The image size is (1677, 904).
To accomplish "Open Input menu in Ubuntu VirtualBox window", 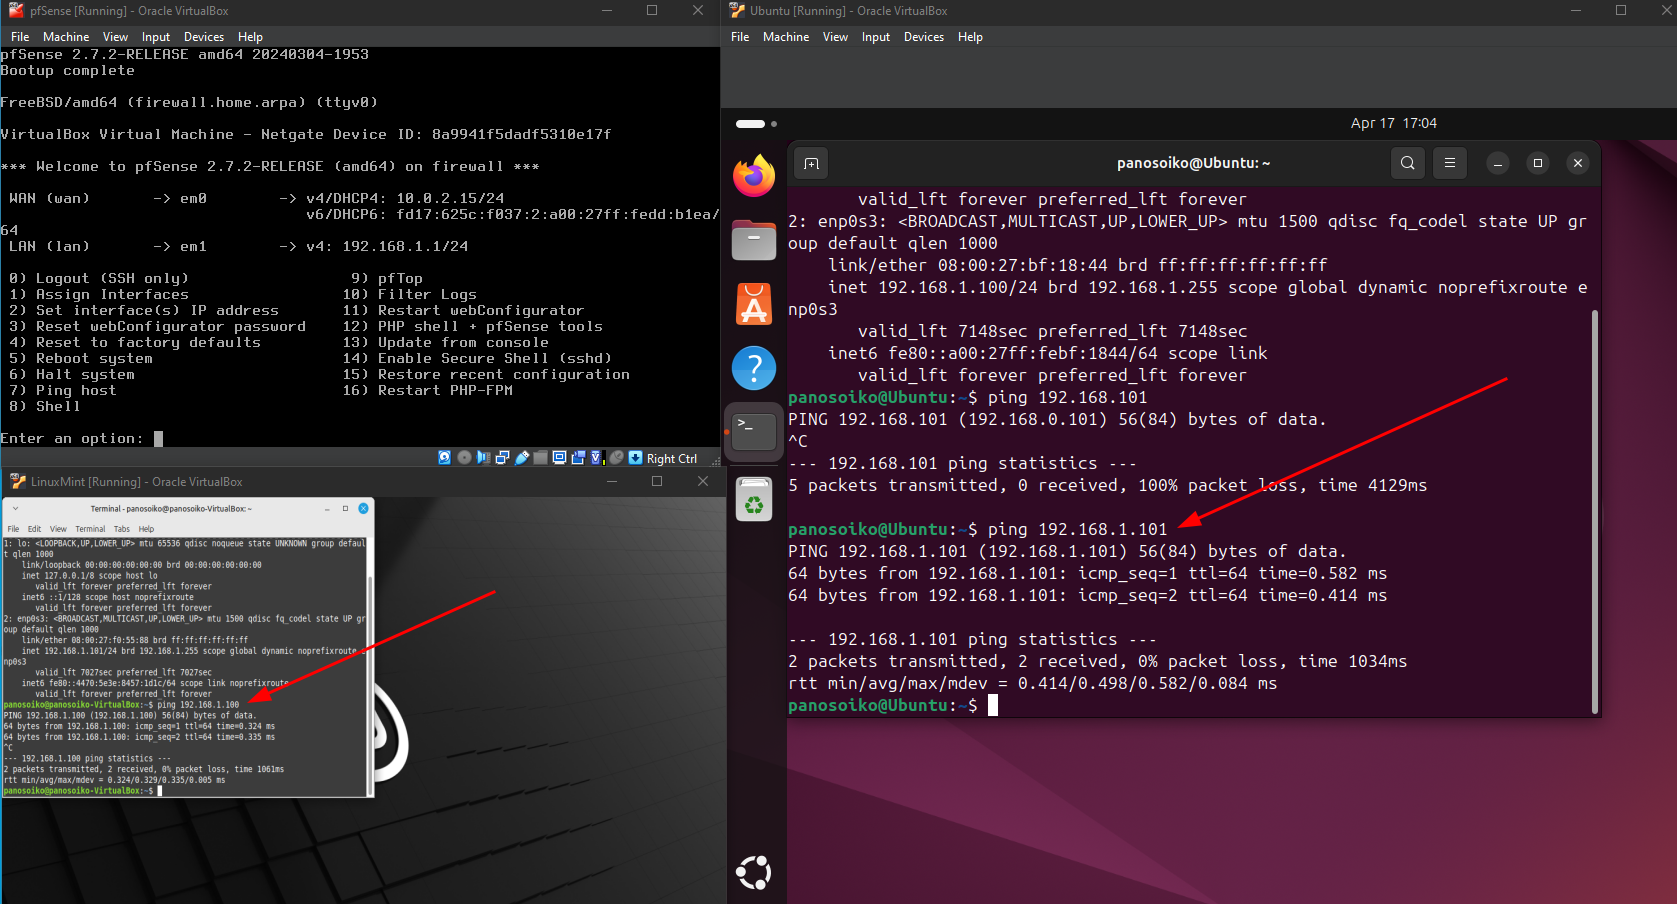I will click(x=876, y=37).
